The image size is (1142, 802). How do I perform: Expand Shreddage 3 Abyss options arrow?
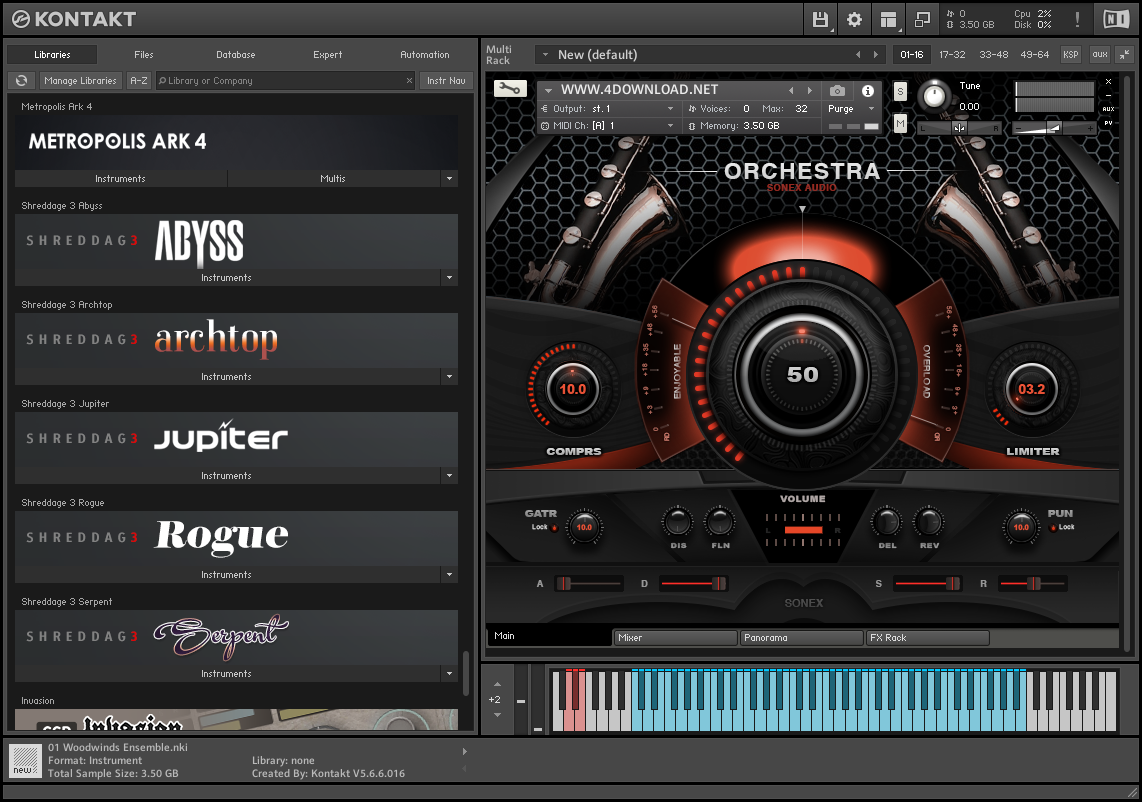(x=449, y=278)
